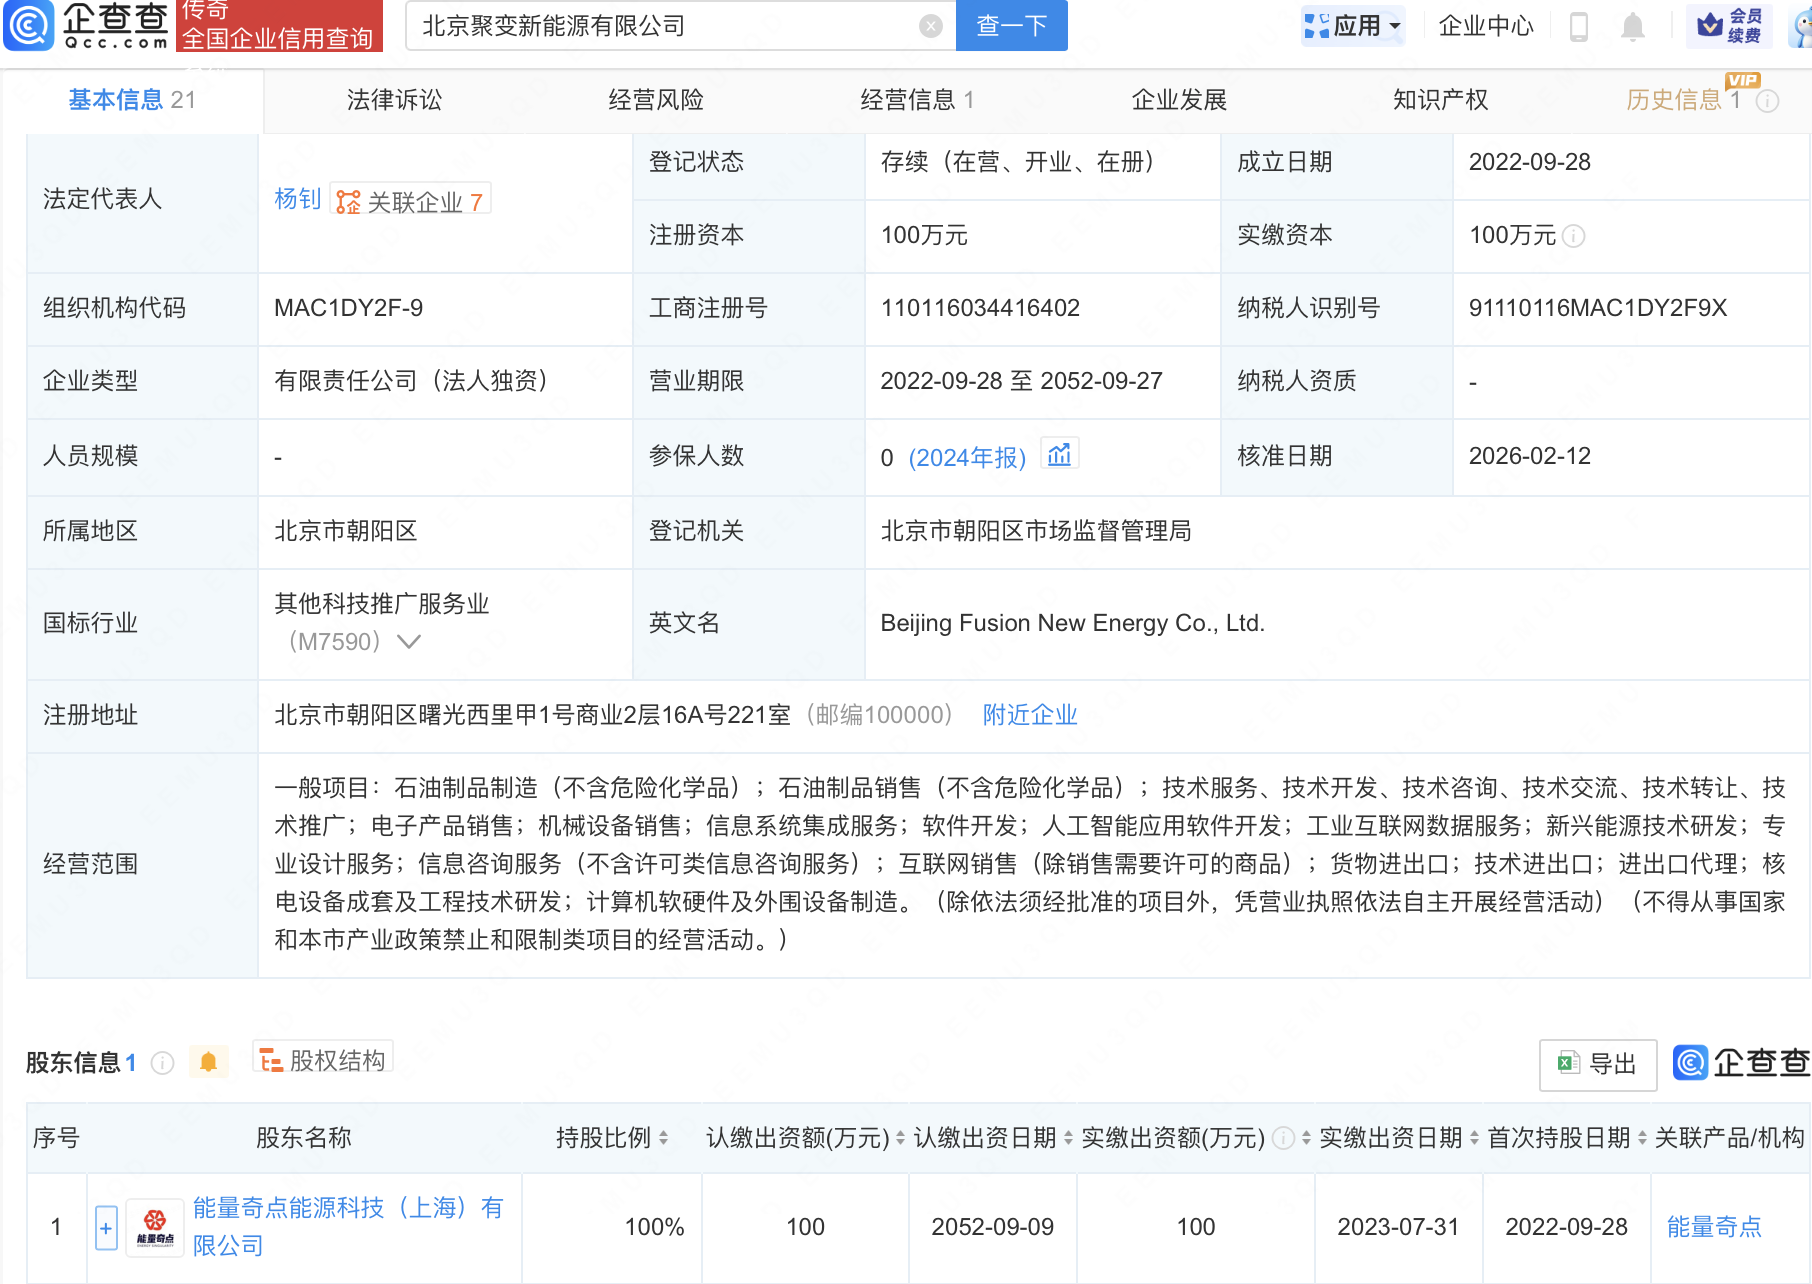1812x1284 pixels.
Task: Toggle shareholder info monitoring bell
Action: pos(208,1062)
